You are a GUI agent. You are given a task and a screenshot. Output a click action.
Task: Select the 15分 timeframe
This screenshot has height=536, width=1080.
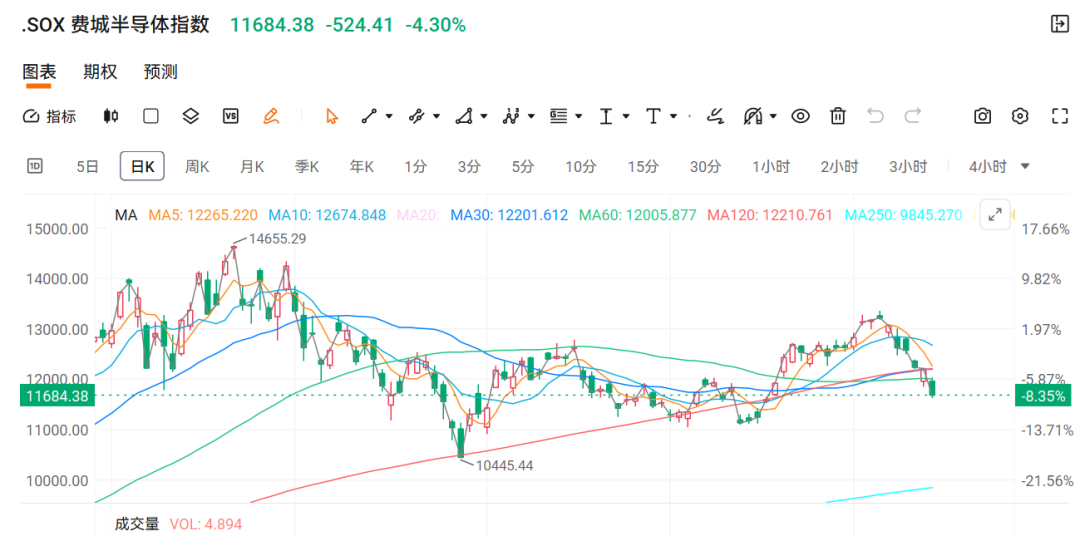[x=643, y=166]
